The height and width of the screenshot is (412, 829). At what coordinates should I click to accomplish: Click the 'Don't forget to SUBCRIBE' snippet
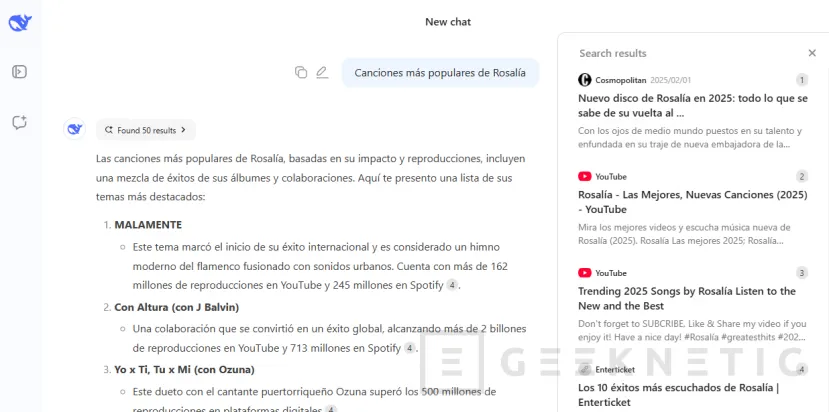[x=692, y=330]
